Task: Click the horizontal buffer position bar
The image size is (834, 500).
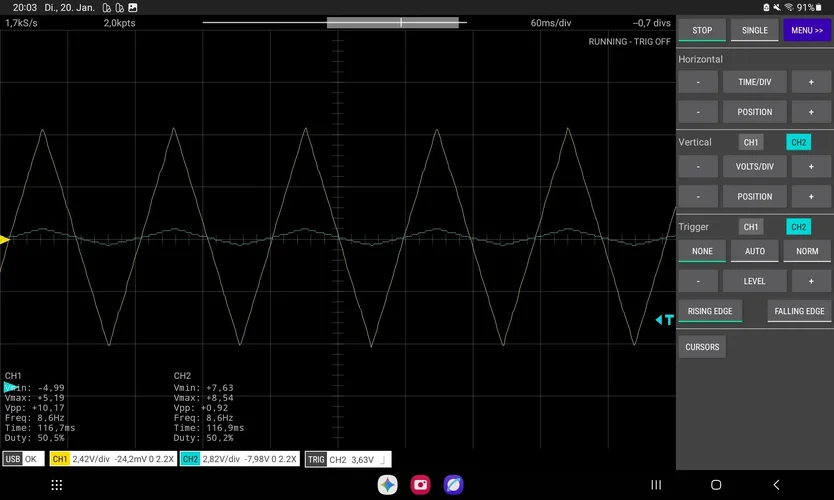Action: tap(335, 22)
